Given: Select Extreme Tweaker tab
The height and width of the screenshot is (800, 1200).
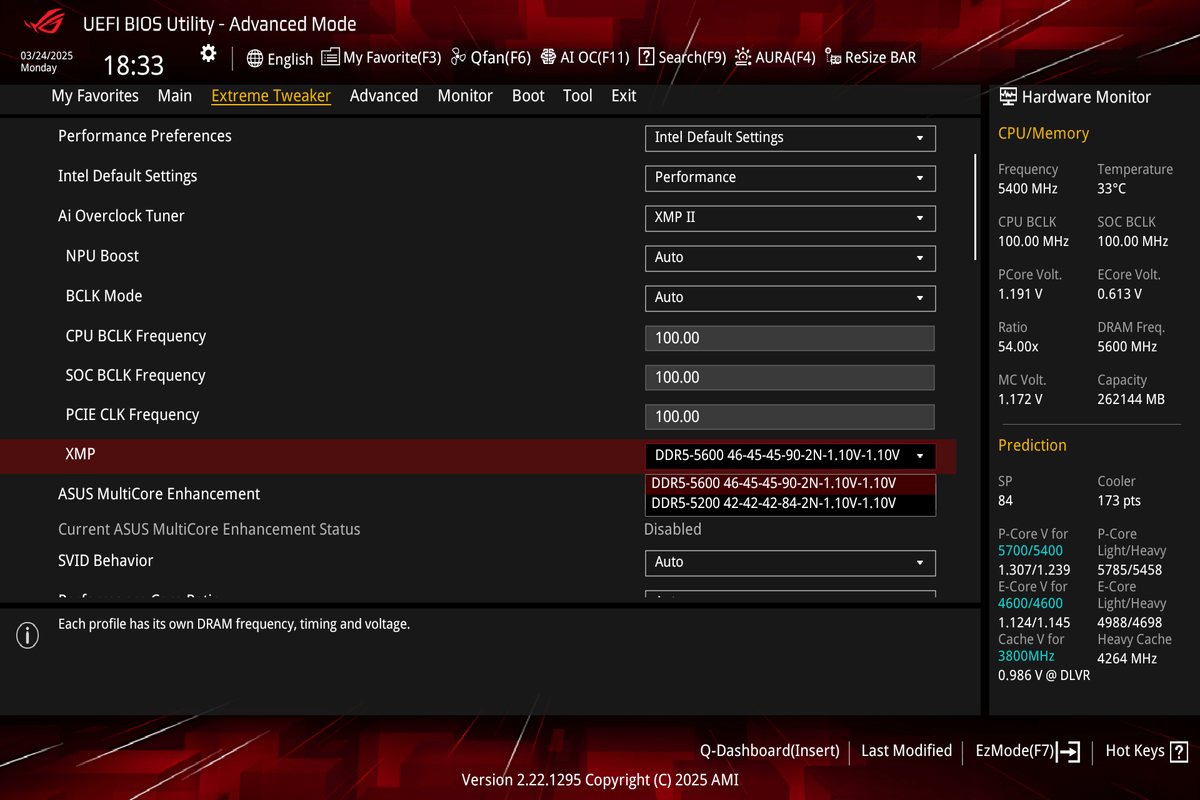Looking at the screenshot, I should (271, 96).
